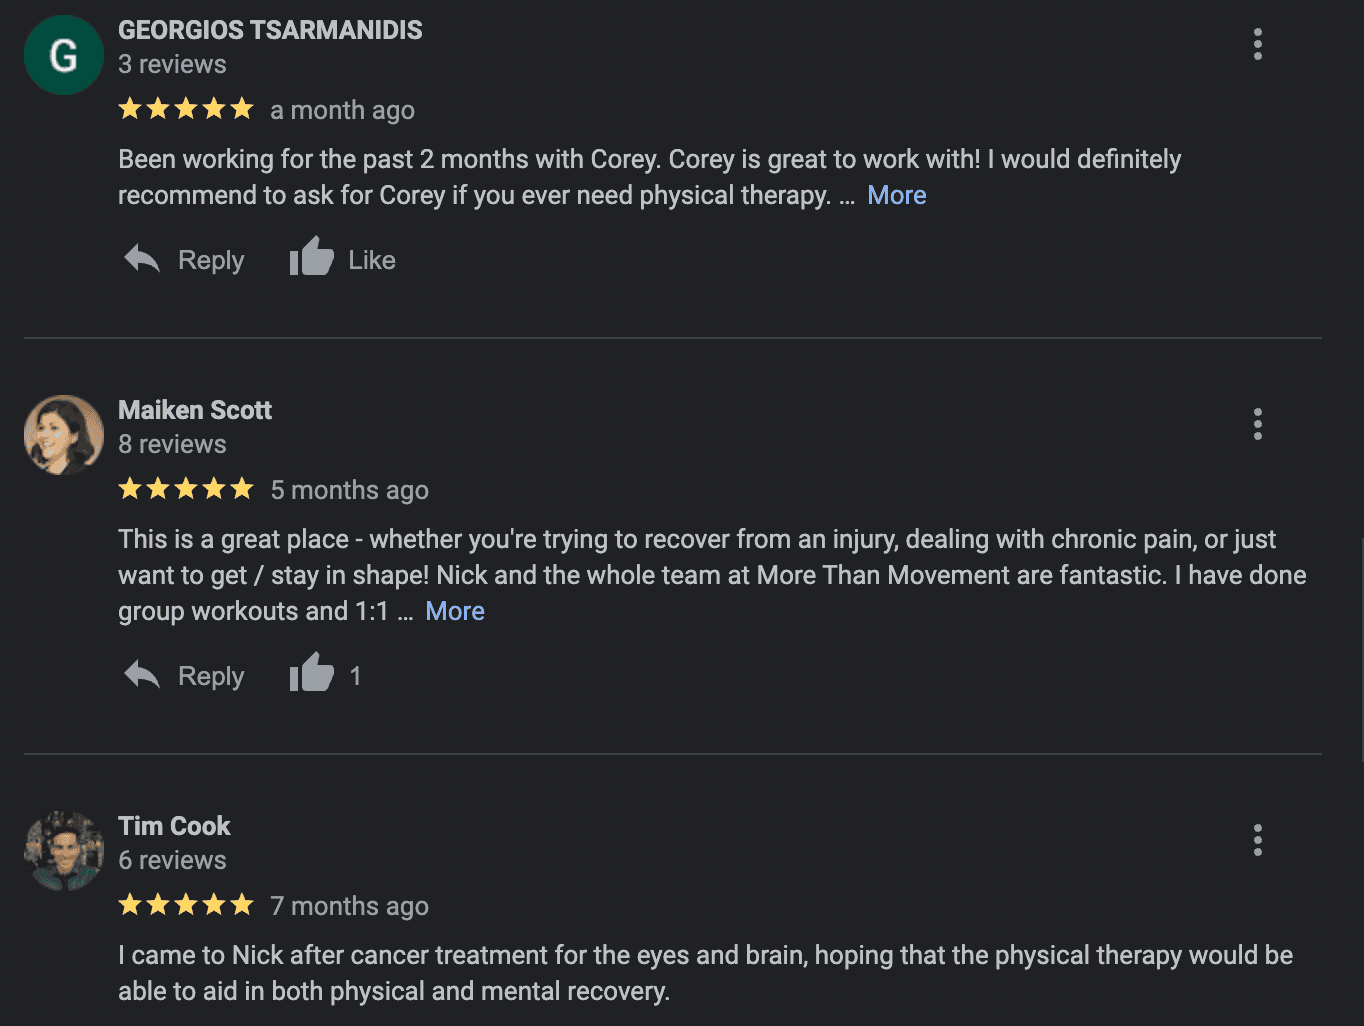This screenshot has height=1026, width=1364.
Task: Click Maiken Scott's five-star rating
Action: pos(186,489)
